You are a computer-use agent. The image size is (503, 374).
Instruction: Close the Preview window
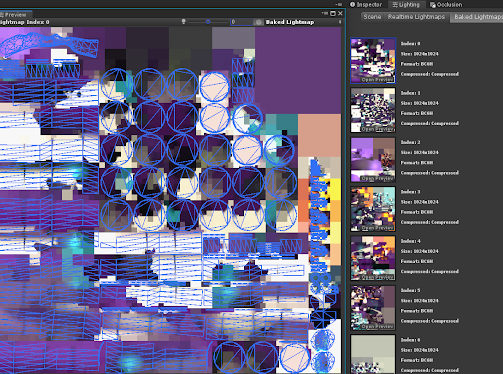(340, 13)
